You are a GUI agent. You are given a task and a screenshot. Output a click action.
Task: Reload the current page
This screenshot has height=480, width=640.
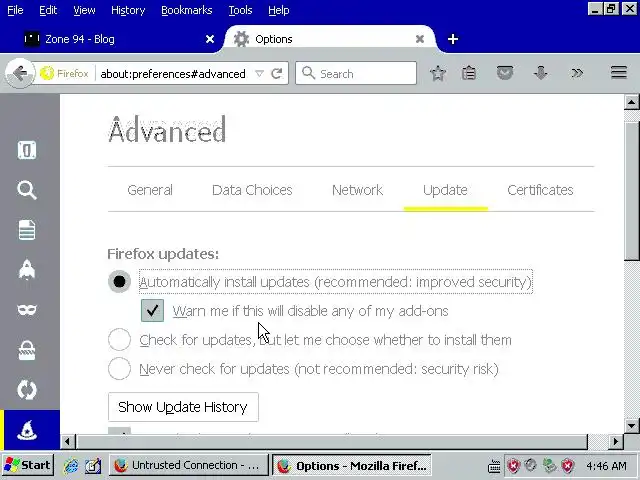point(277,73)
